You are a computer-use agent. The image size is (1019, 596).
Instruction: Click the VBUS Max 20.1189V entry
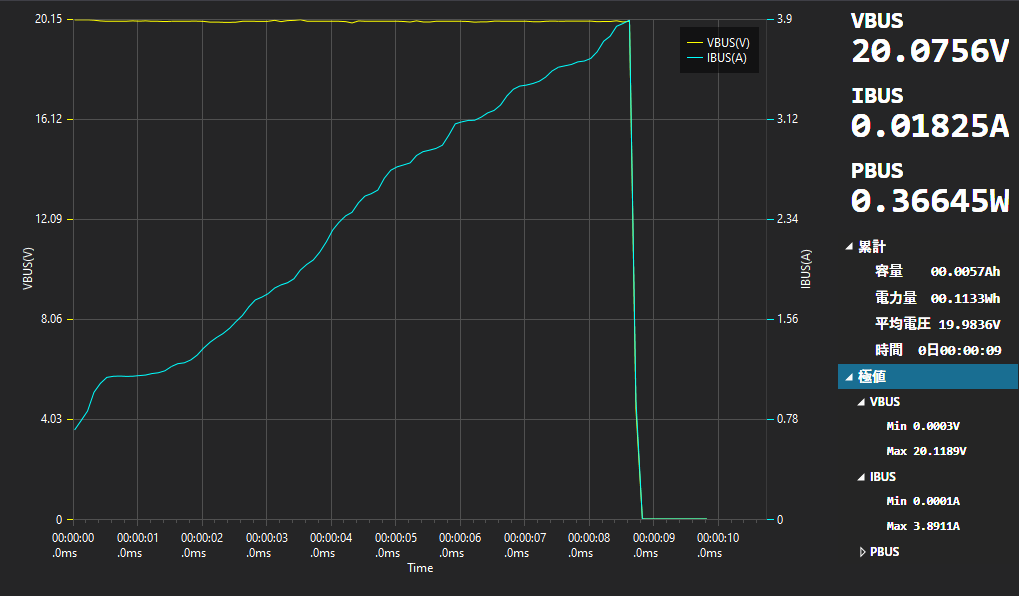[x=926, y=451]
